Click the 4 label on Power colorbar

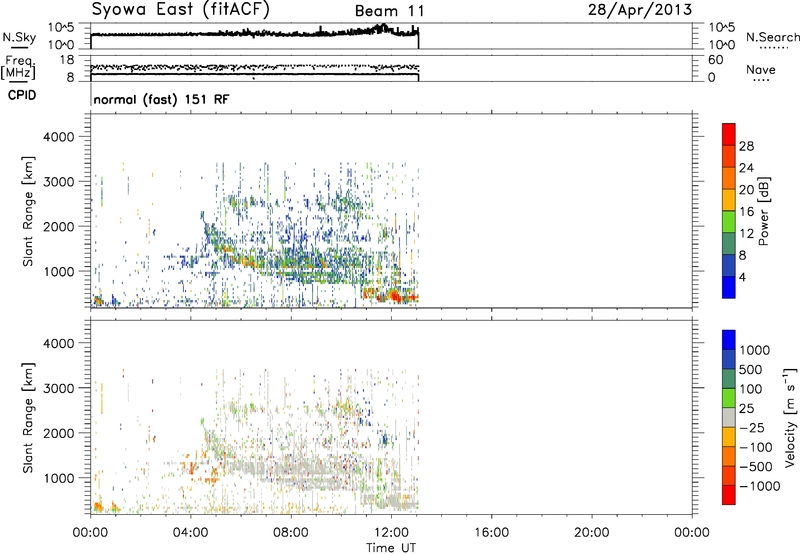pyautogui.click(x=742, y=277)
